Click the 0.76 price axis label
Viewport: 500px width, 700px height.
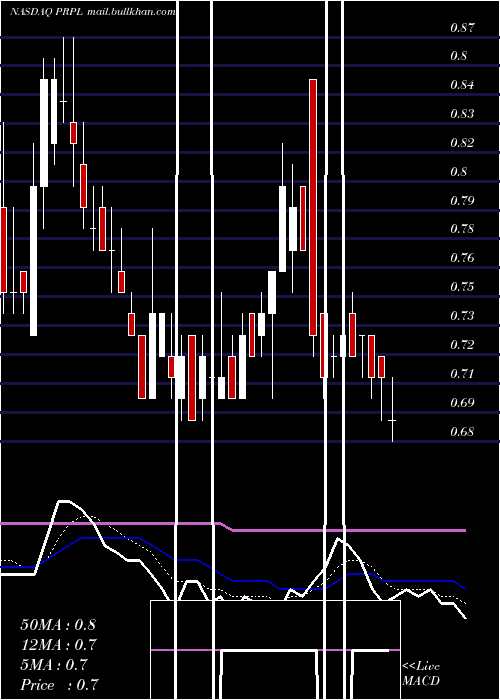pyautogui.click(x=462, y=258)
